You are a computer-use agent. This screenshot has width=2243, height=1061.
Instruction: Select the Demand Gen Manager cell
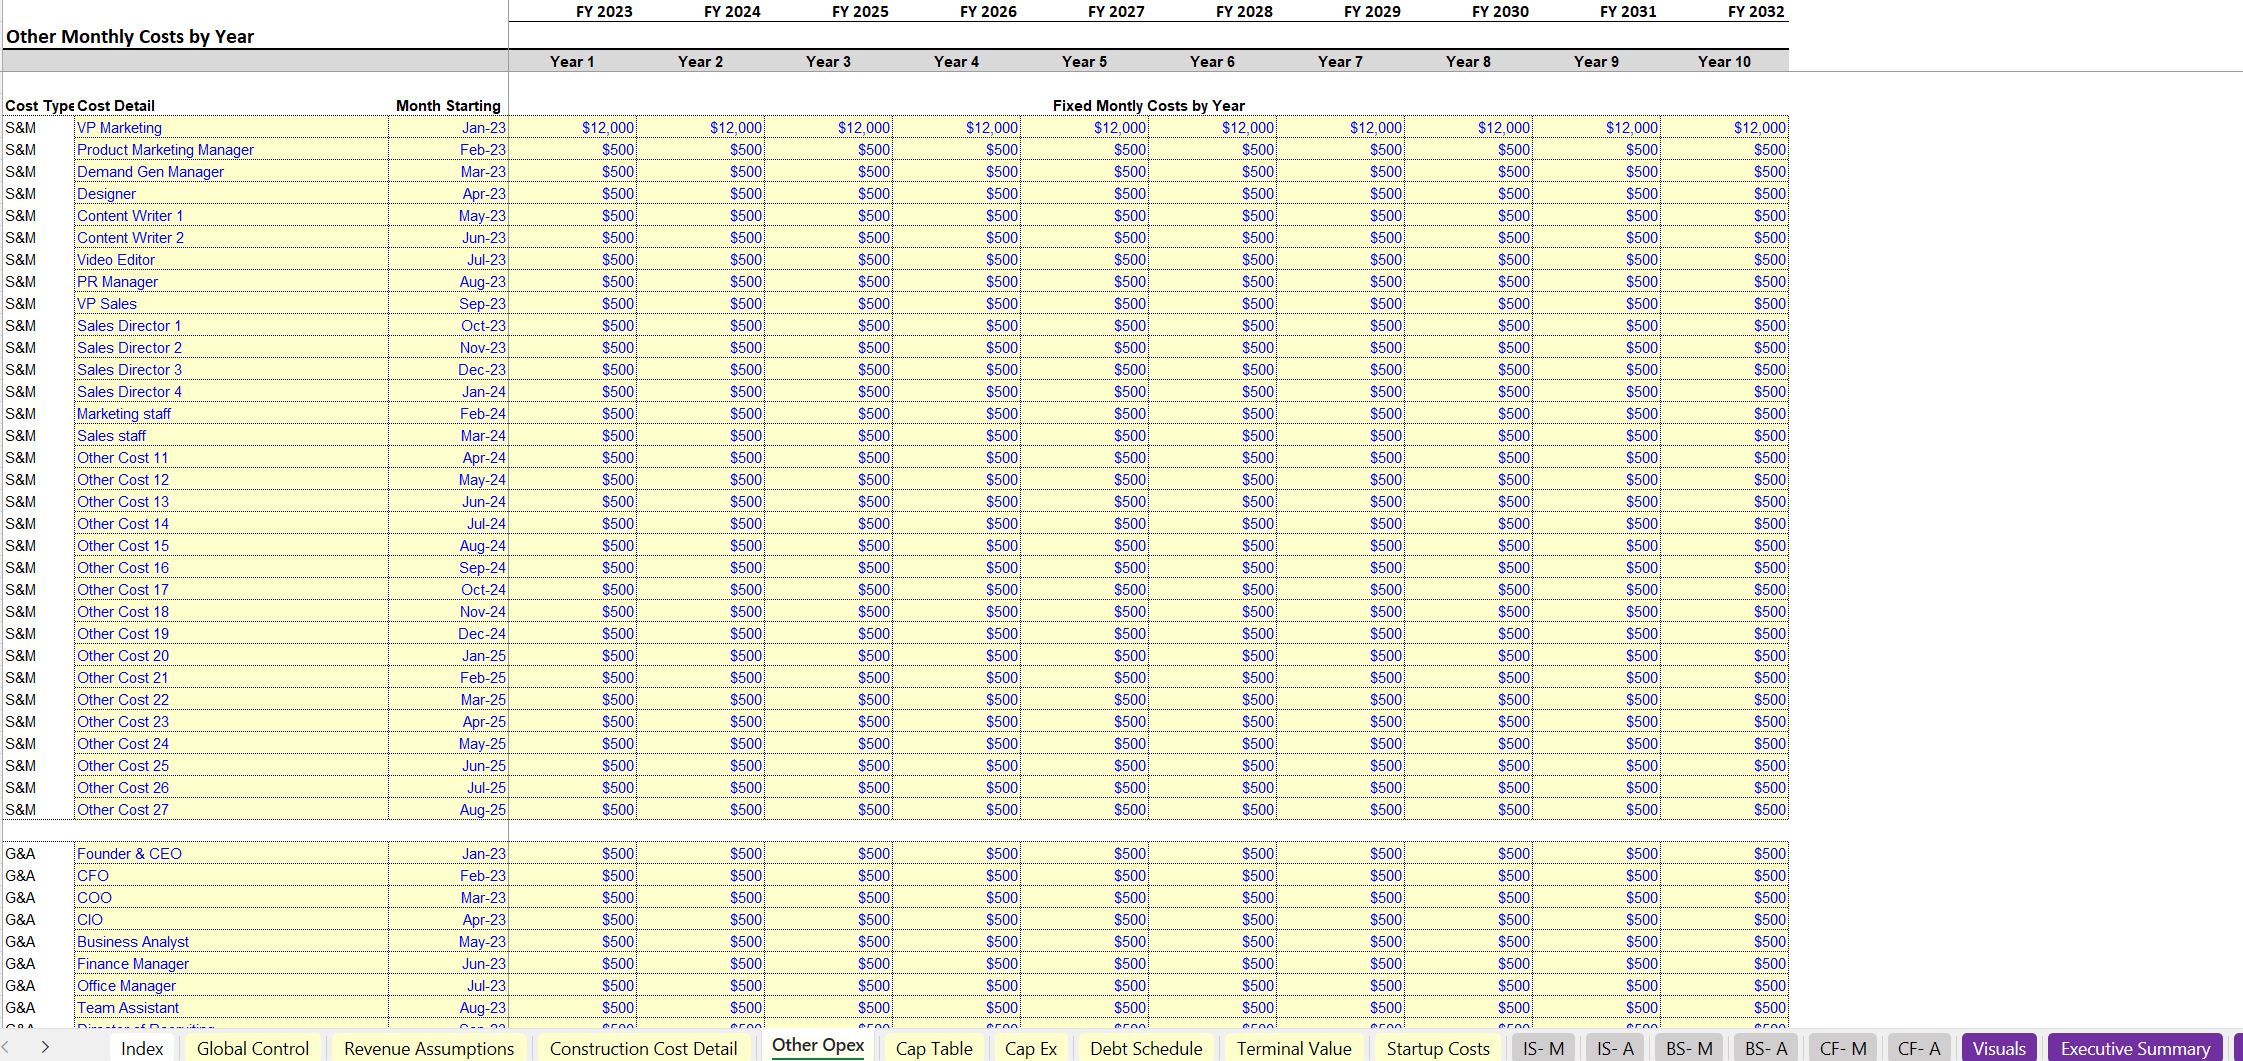point(231,172)
